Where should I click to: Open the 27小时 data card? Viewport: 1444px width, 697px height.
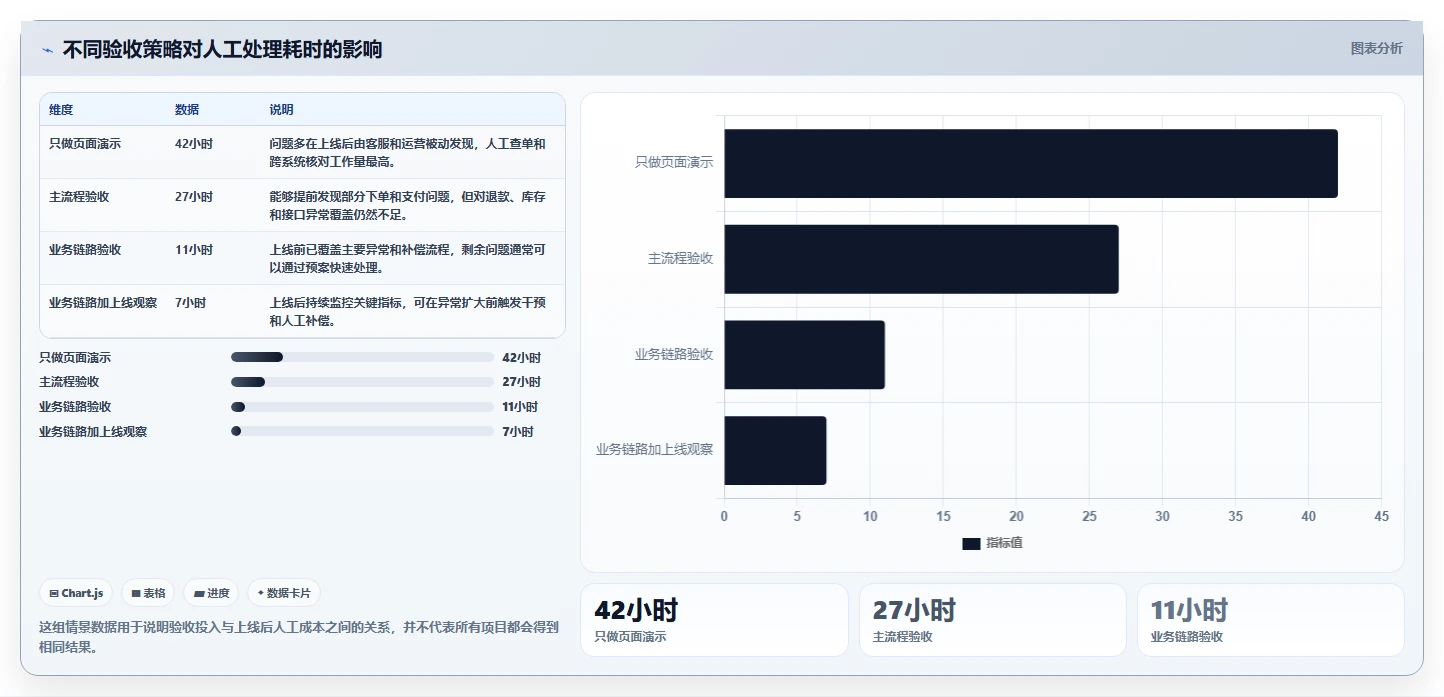(993, 620)
